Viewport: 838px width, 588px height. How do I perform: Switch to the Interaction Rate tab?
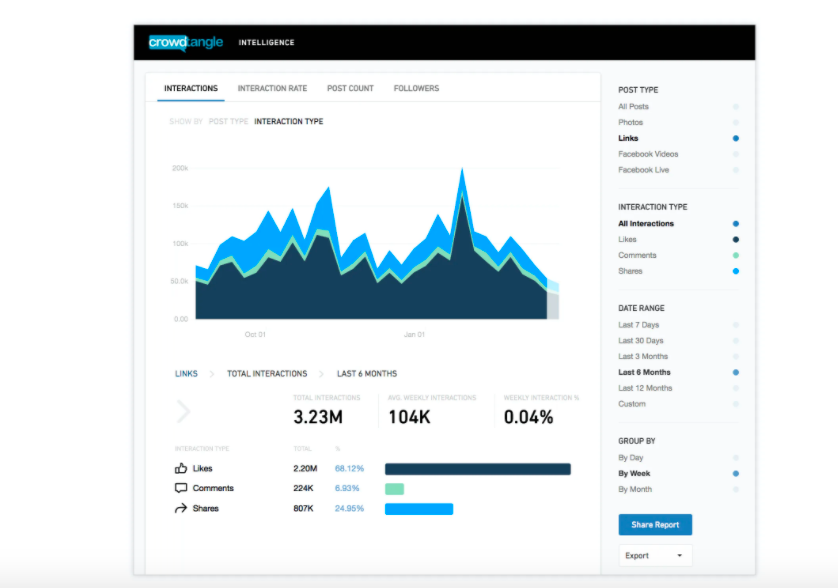(x=272, y=88)
